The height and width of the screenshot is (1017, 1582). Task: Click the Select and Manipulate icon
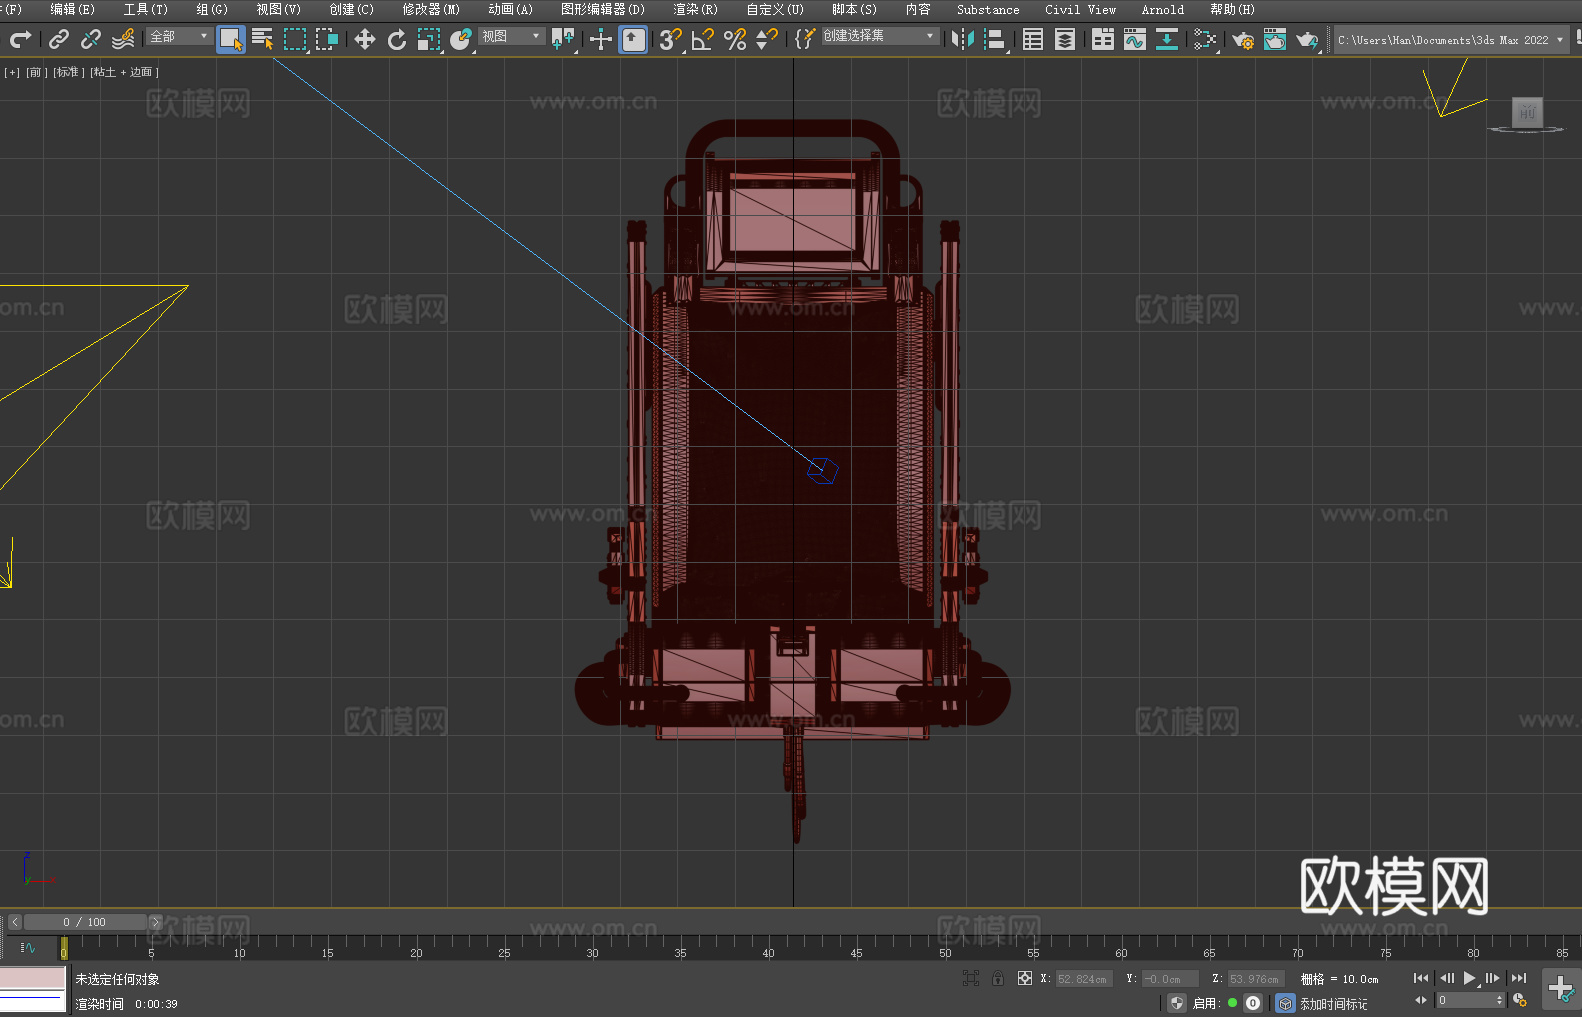pos(601,39)
